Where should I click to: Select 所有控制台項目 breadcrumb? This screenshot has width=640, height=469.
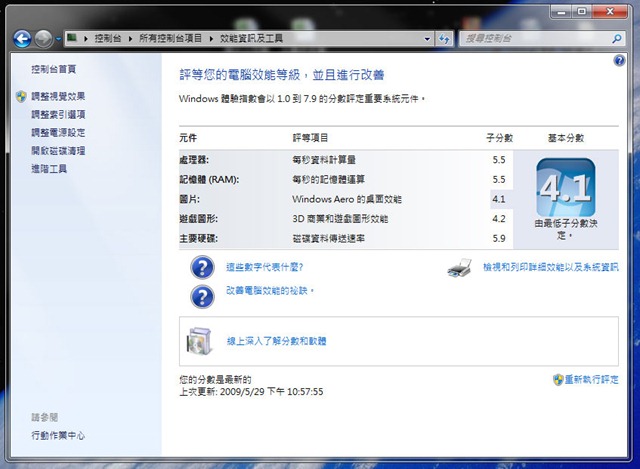click(170, 38)
